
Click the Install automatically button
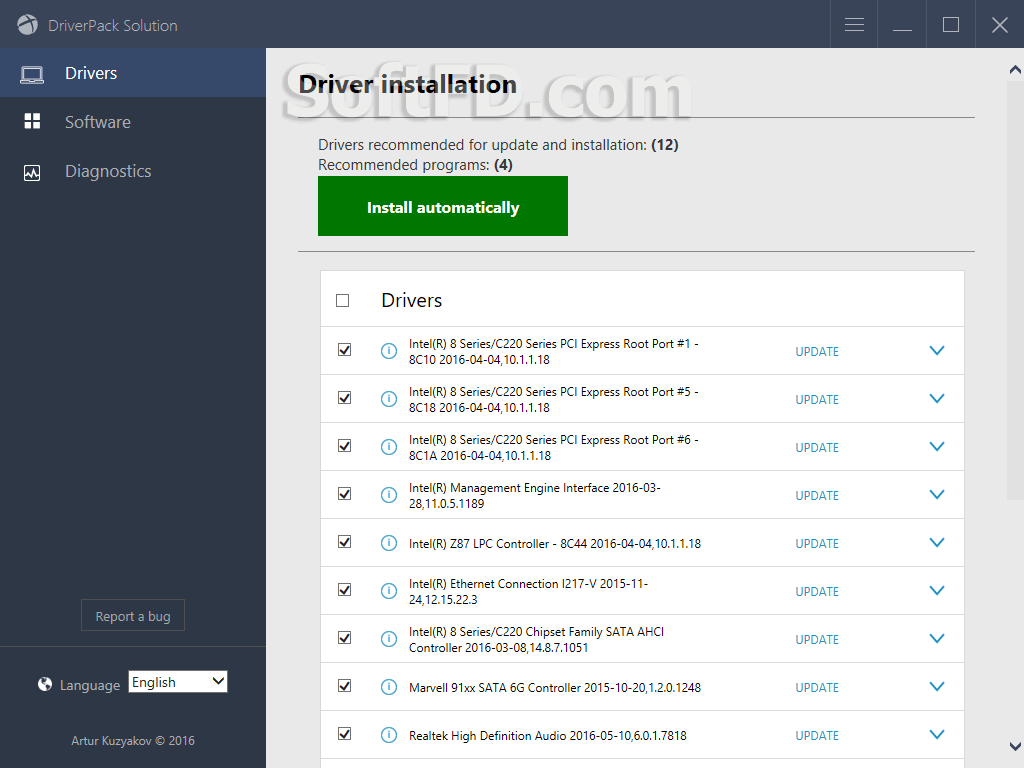[x=443, y=206]
